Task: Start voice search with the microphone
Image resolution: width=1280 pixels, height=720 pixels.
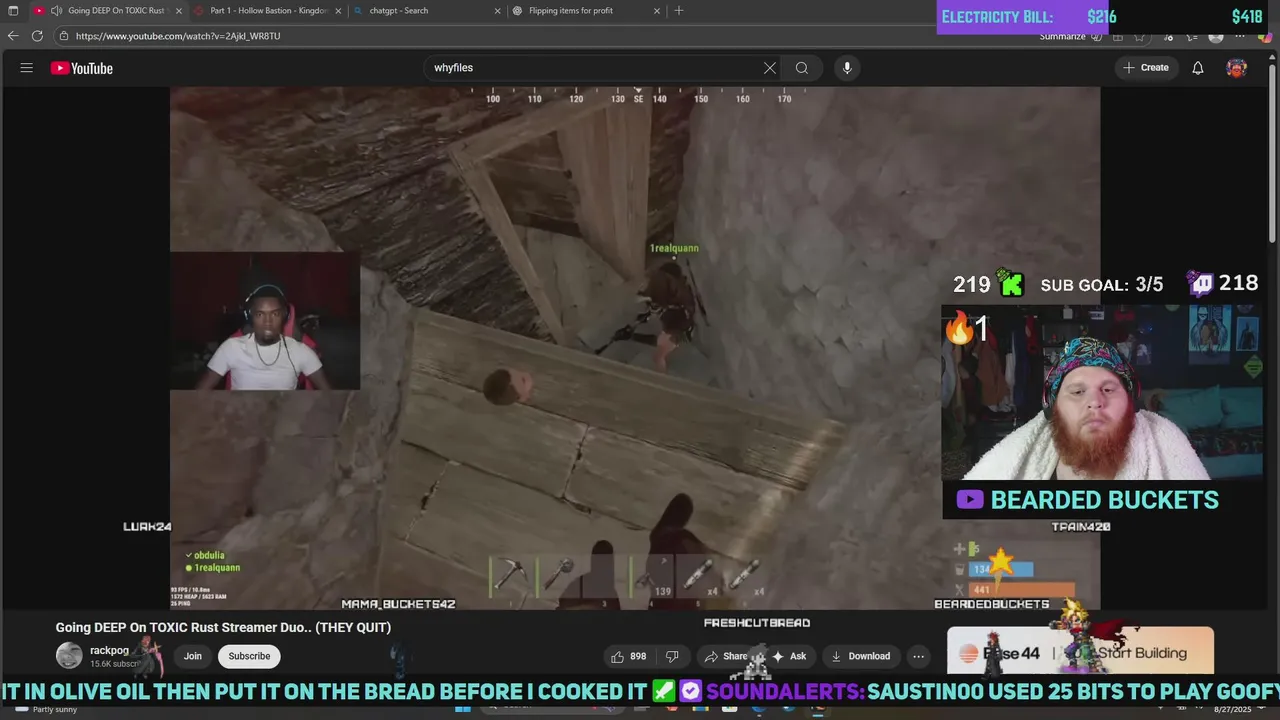Action: point(847,68)
